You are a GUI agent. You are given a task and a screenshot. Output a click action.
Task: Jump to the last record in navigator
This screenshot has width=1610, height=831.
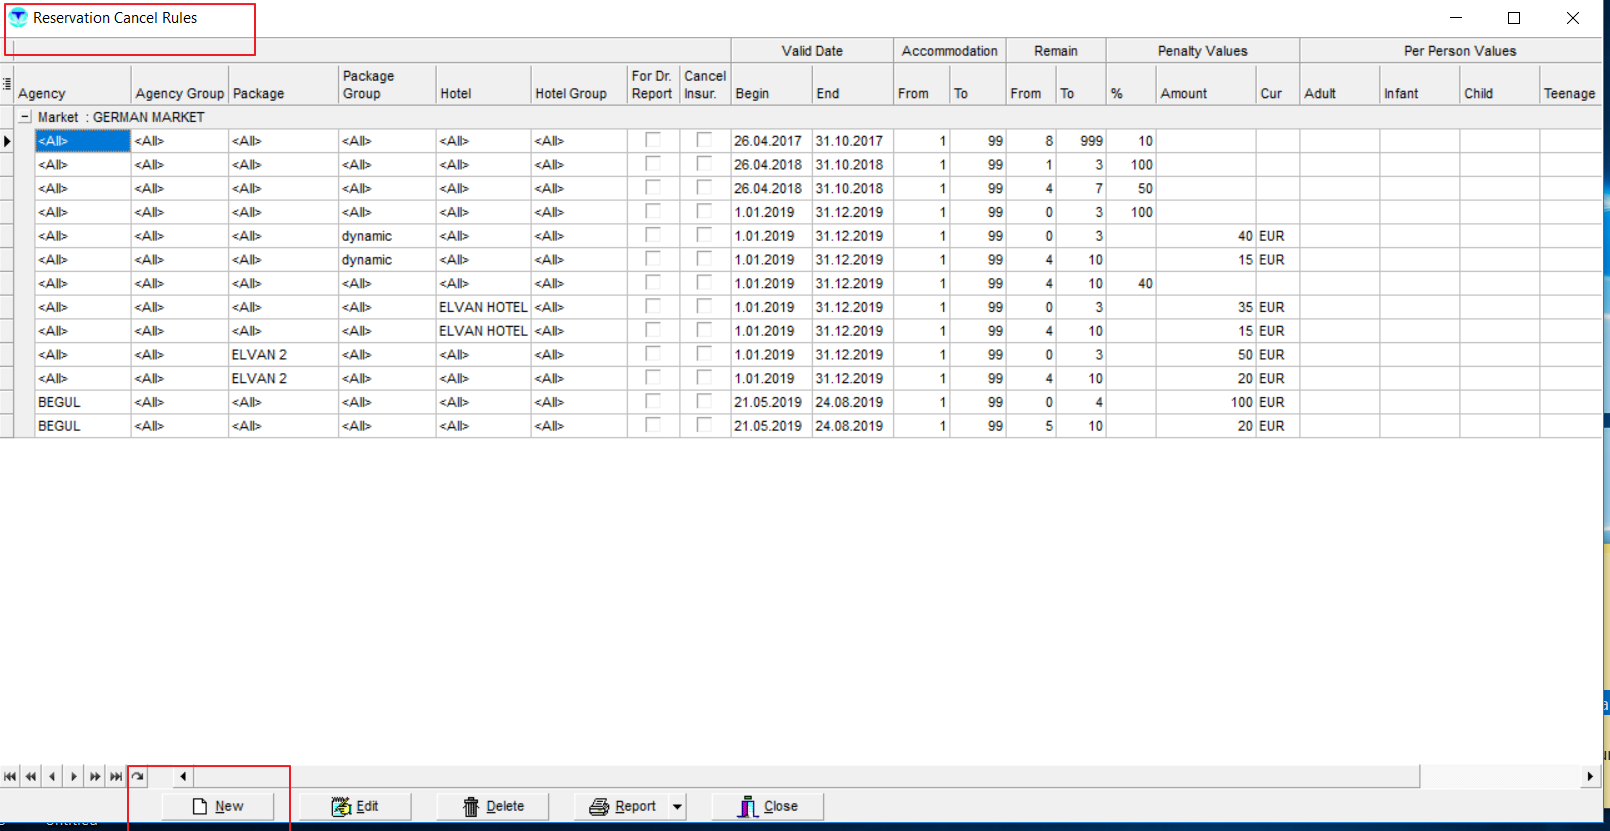click(x=116, y=776)
